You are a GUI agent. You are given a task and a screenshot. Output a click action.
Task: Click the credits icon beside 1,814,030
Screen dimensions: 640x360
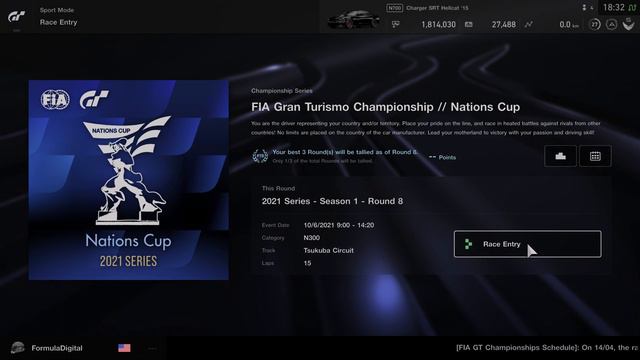(x=396, y=24)
